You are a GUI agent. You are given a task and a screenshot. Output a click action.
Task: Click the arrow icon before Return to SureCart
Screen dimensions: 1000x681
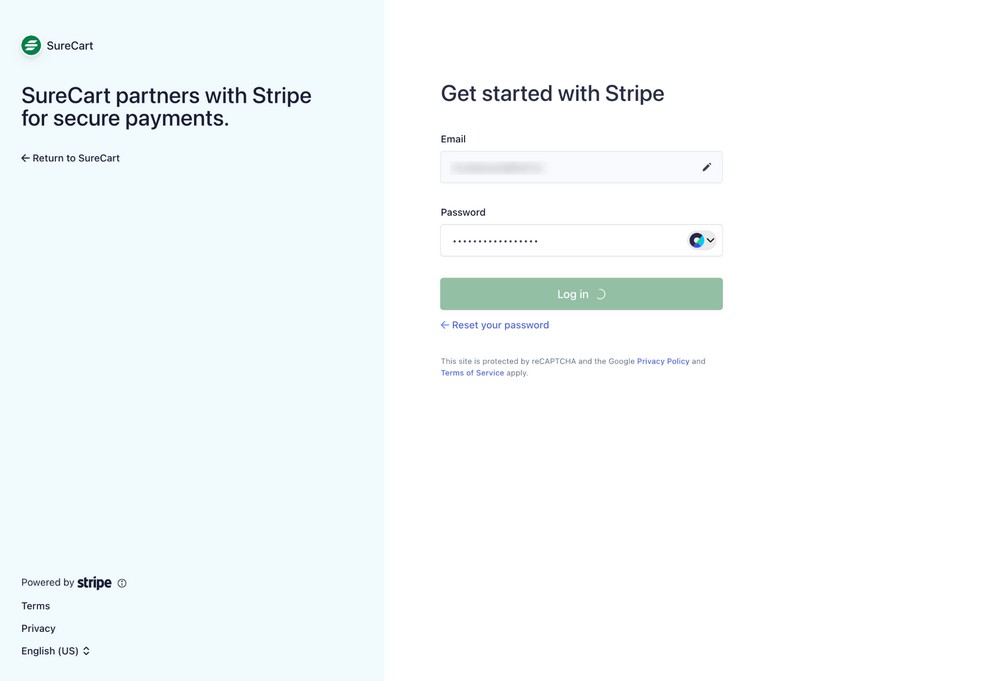[24, 157]
